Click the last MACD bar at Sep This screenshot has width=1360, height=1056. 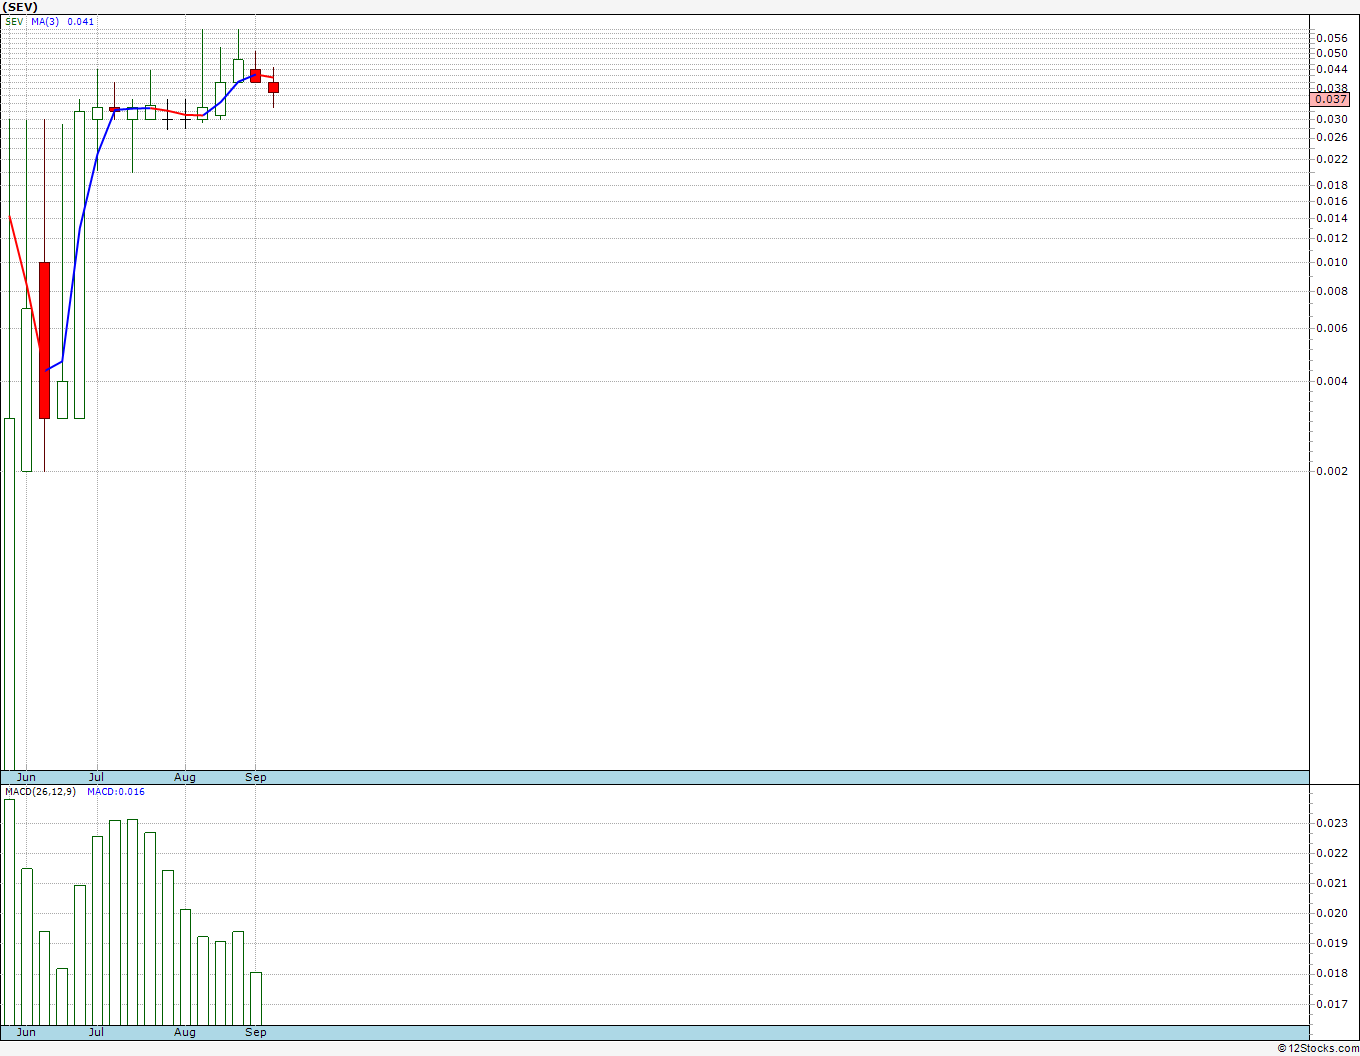tap(256, 998)
